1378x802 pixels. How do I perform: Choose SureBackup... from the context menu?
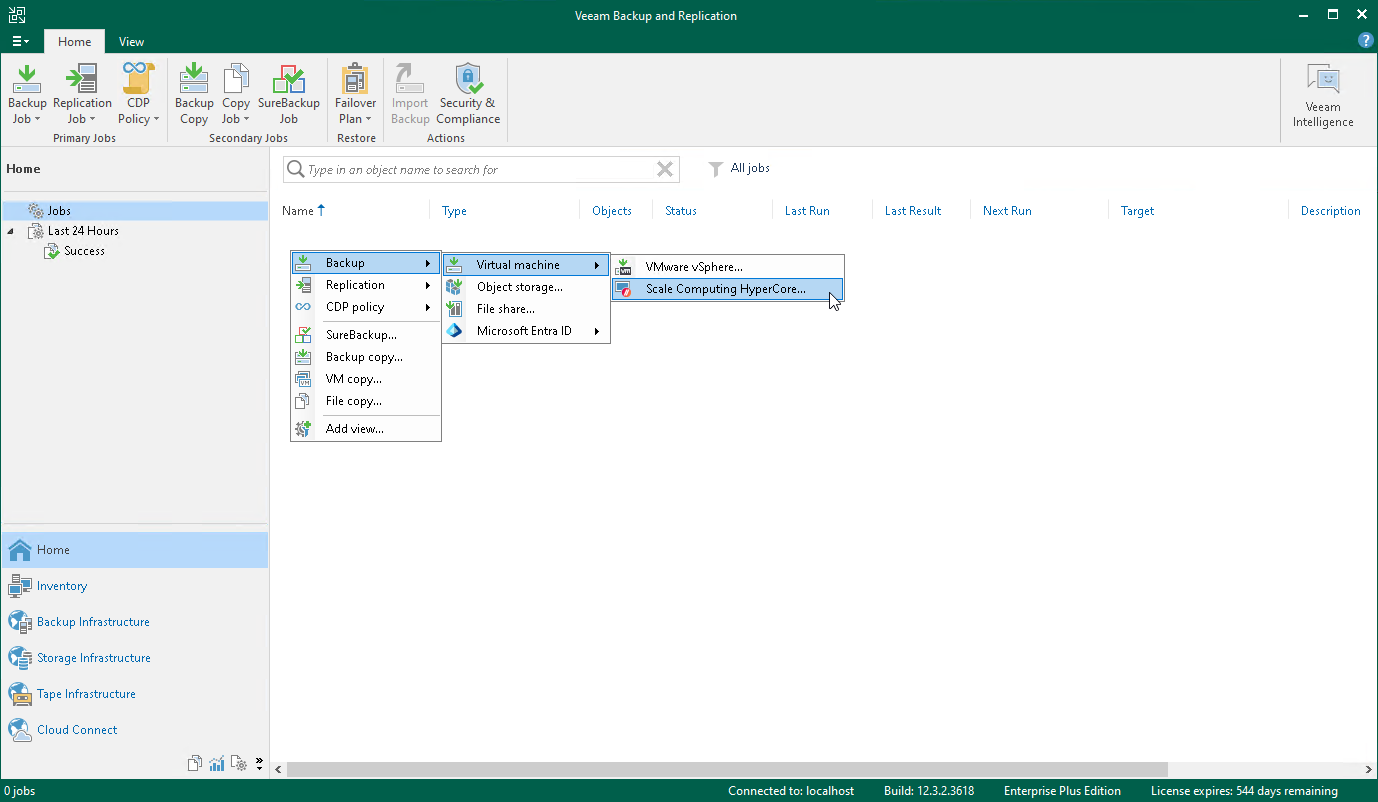click(x=365, y=335)
